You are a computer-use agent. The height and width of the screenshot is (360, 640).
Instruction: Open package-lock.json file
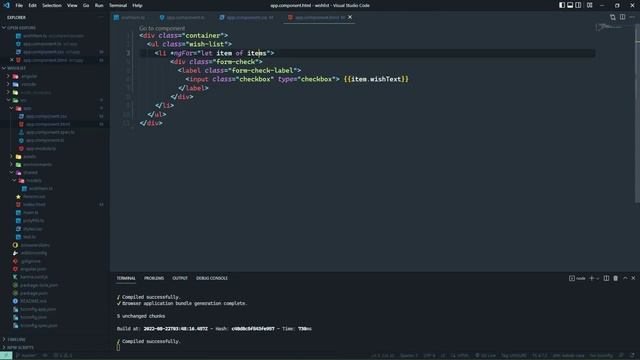coord(39,285)
